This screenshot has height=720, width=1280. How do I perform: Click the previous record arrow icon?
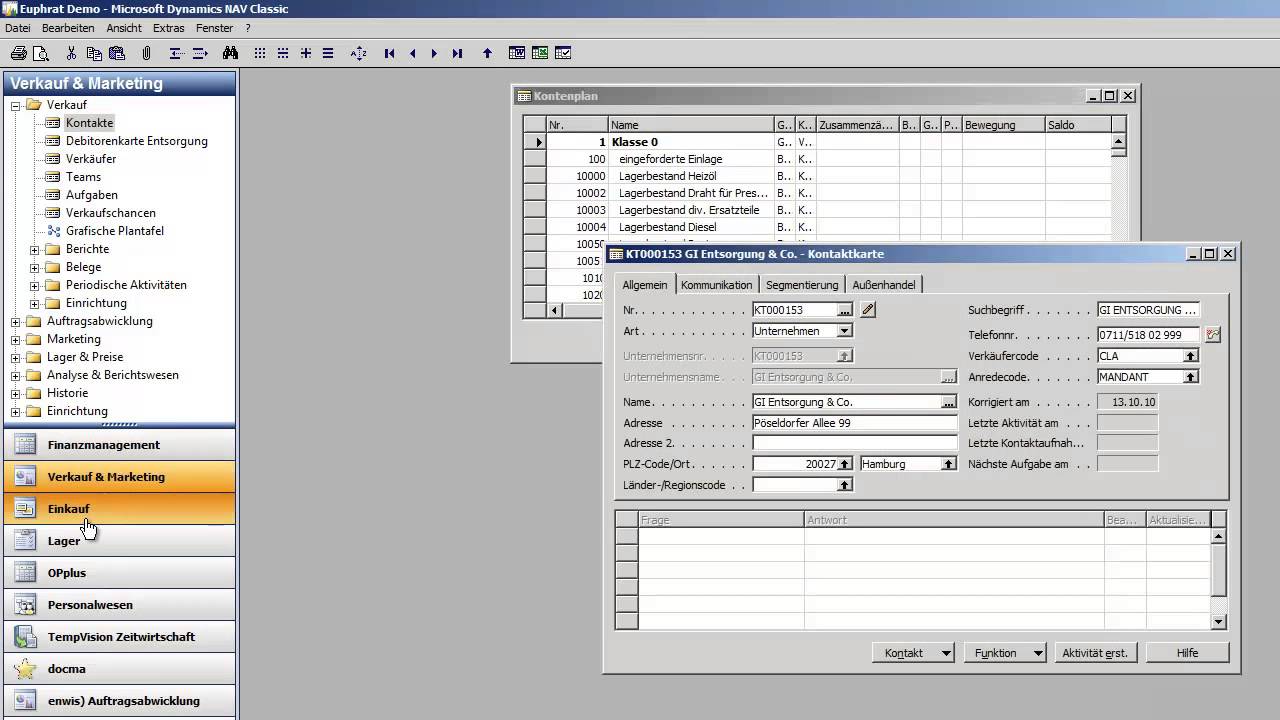tap(412, 53)
